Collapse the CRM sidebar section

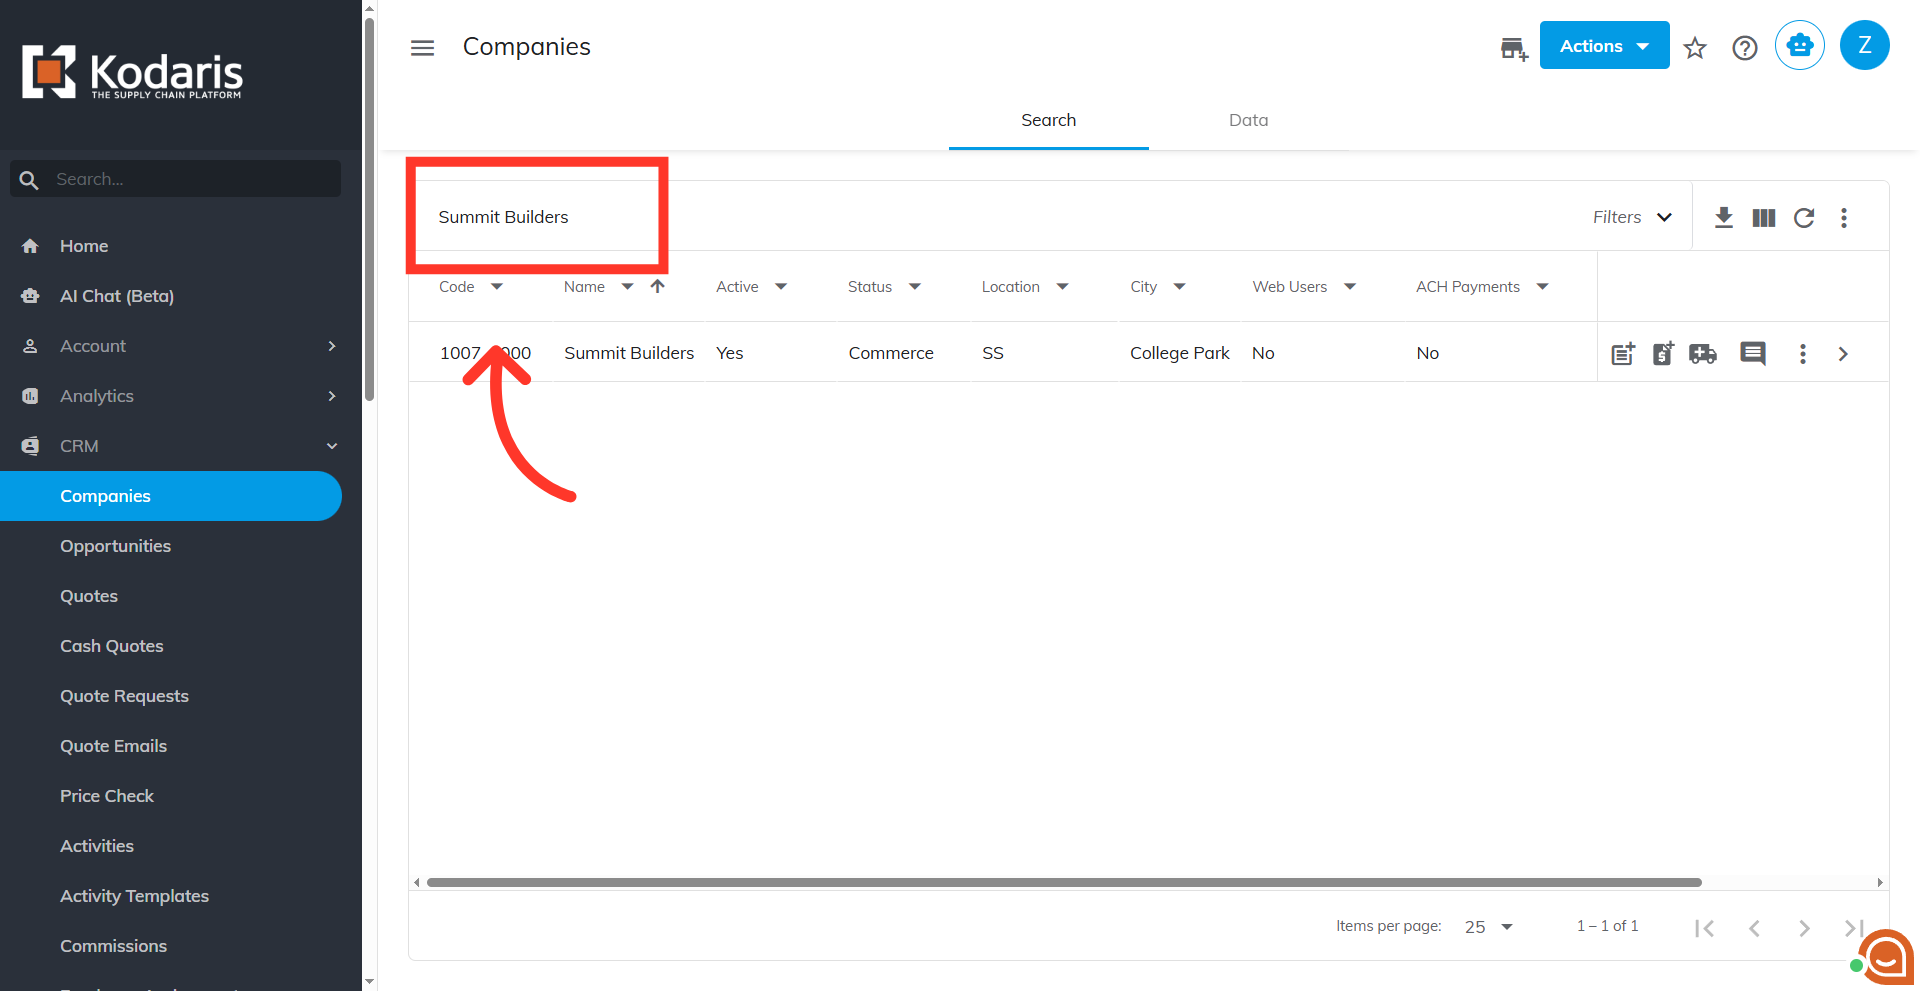[x=180, y=446]
